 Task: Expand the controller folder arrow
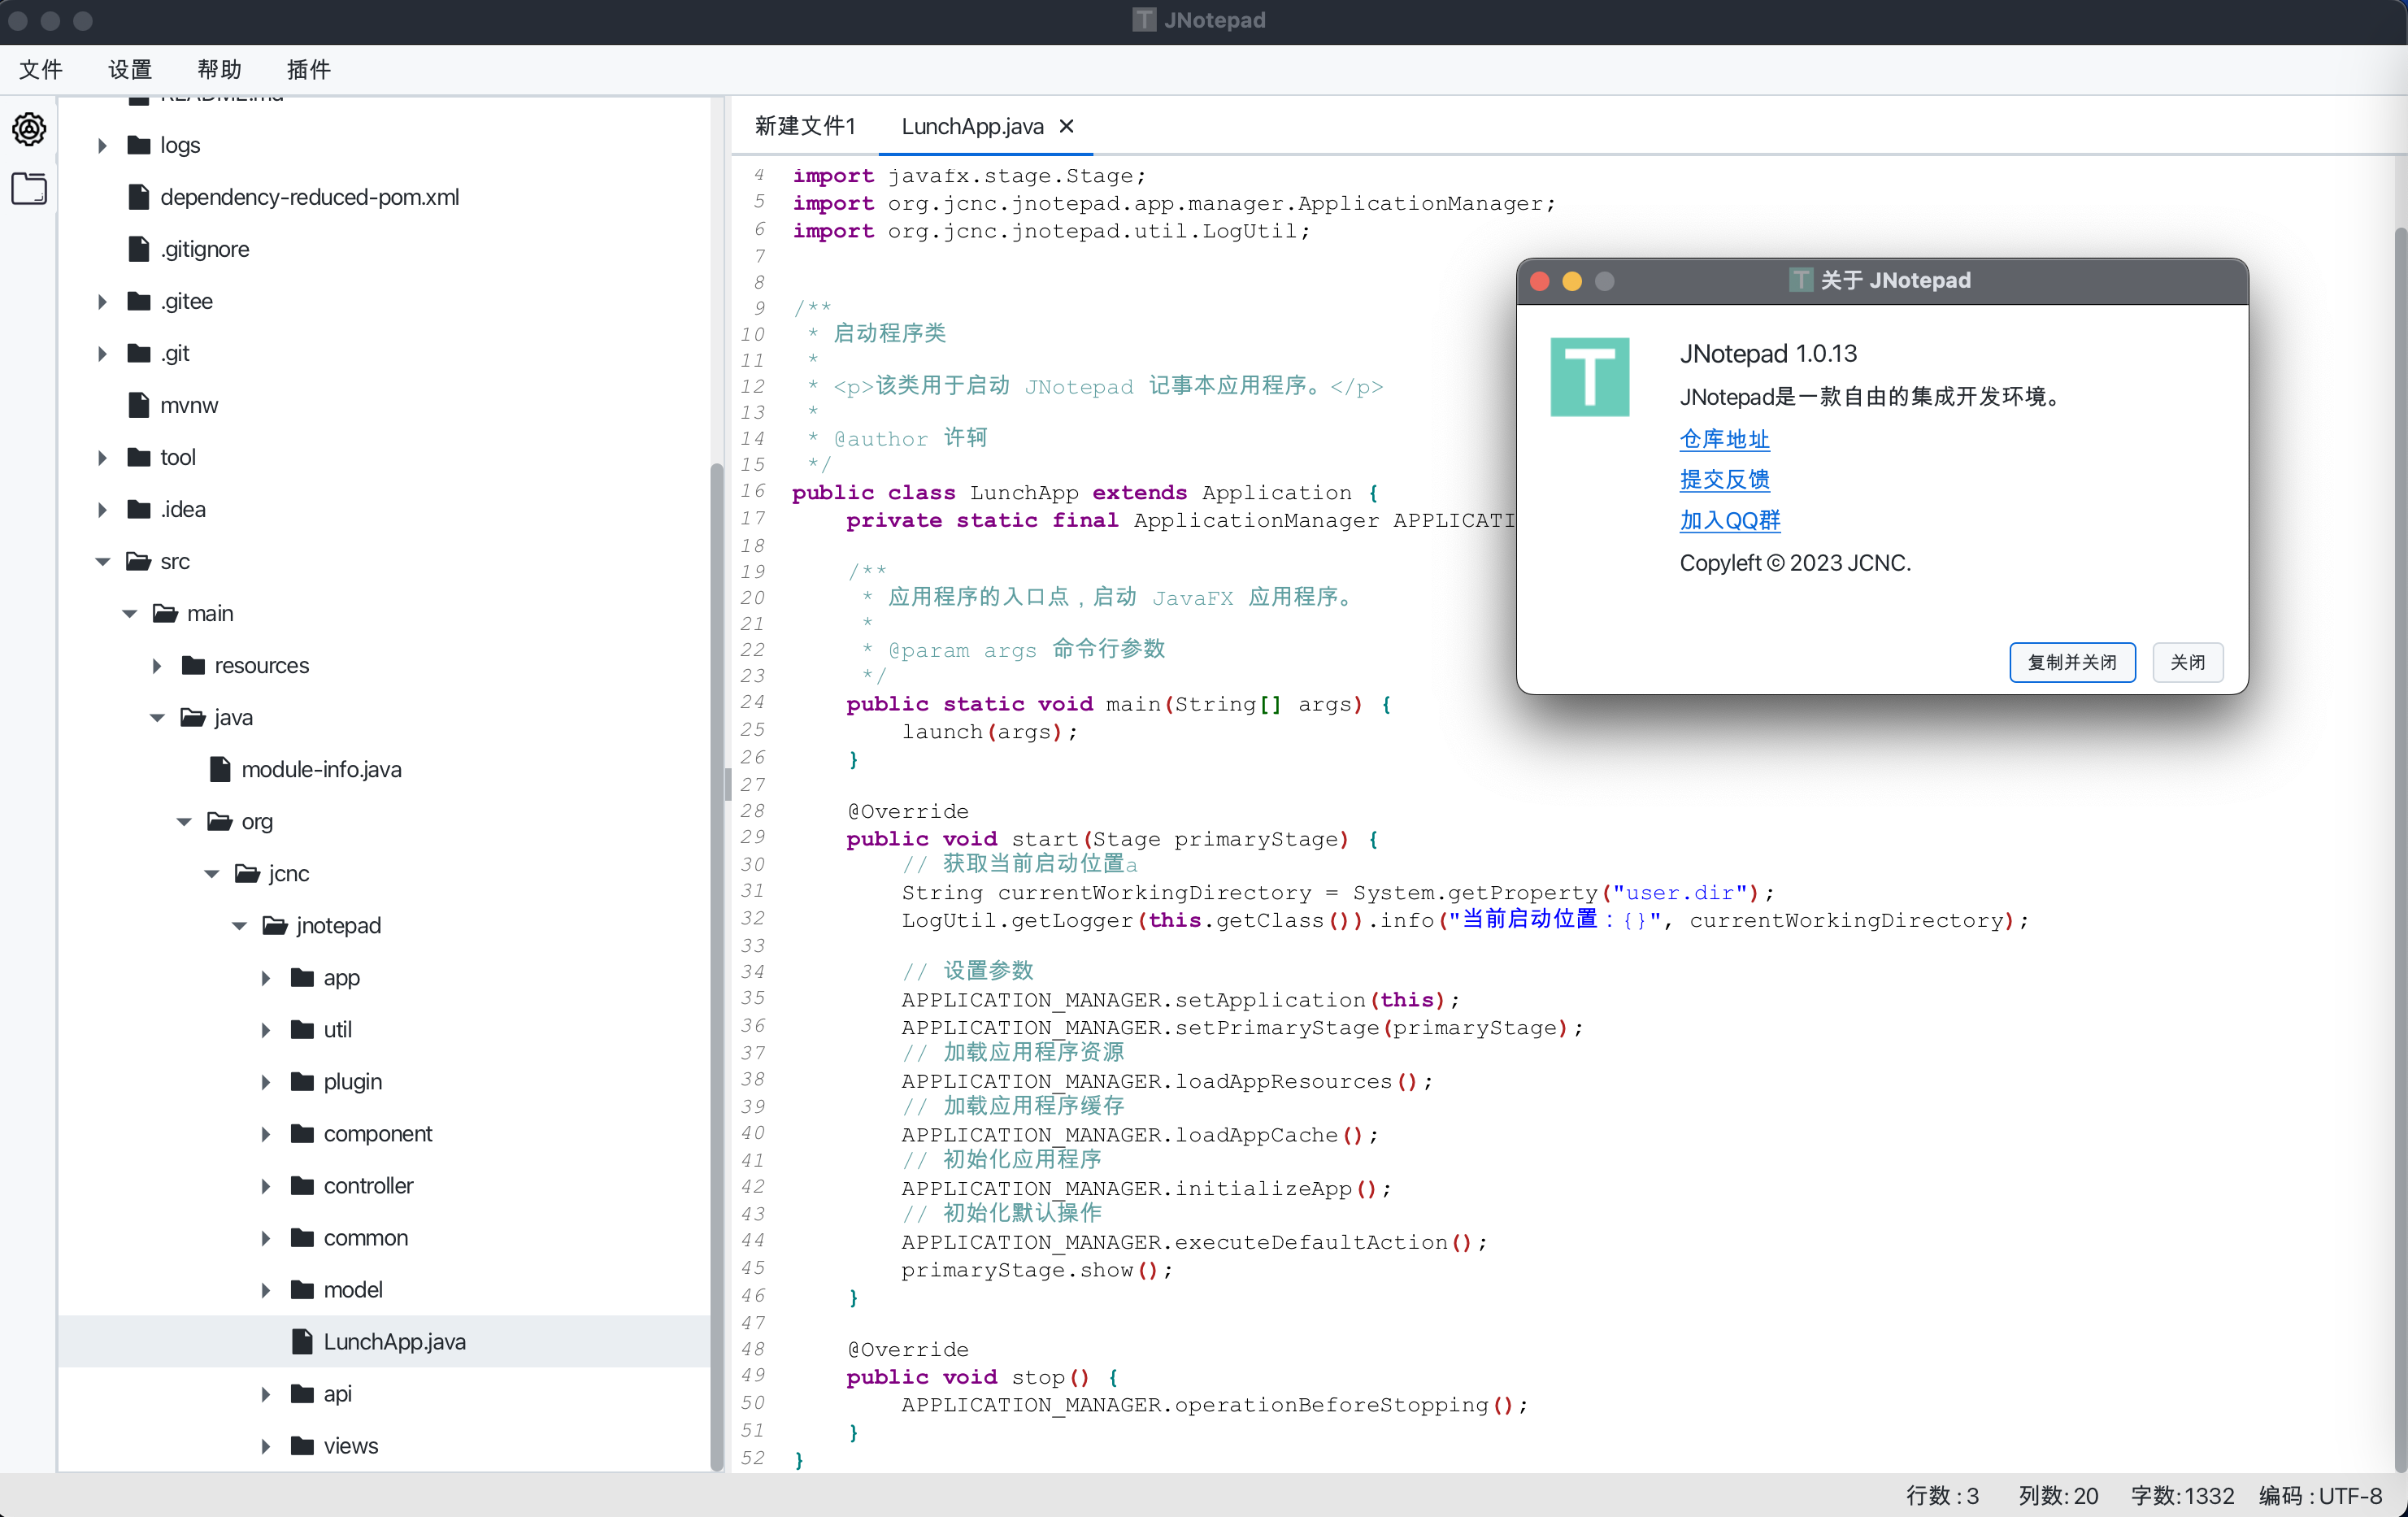point(265,1185)
